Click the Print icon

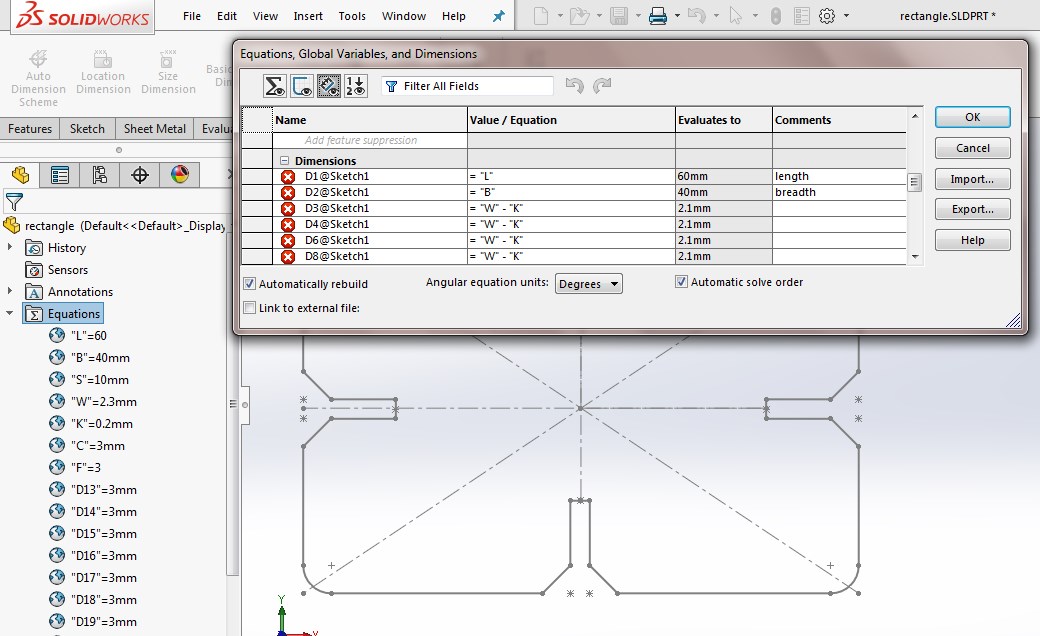pos(657,15)
